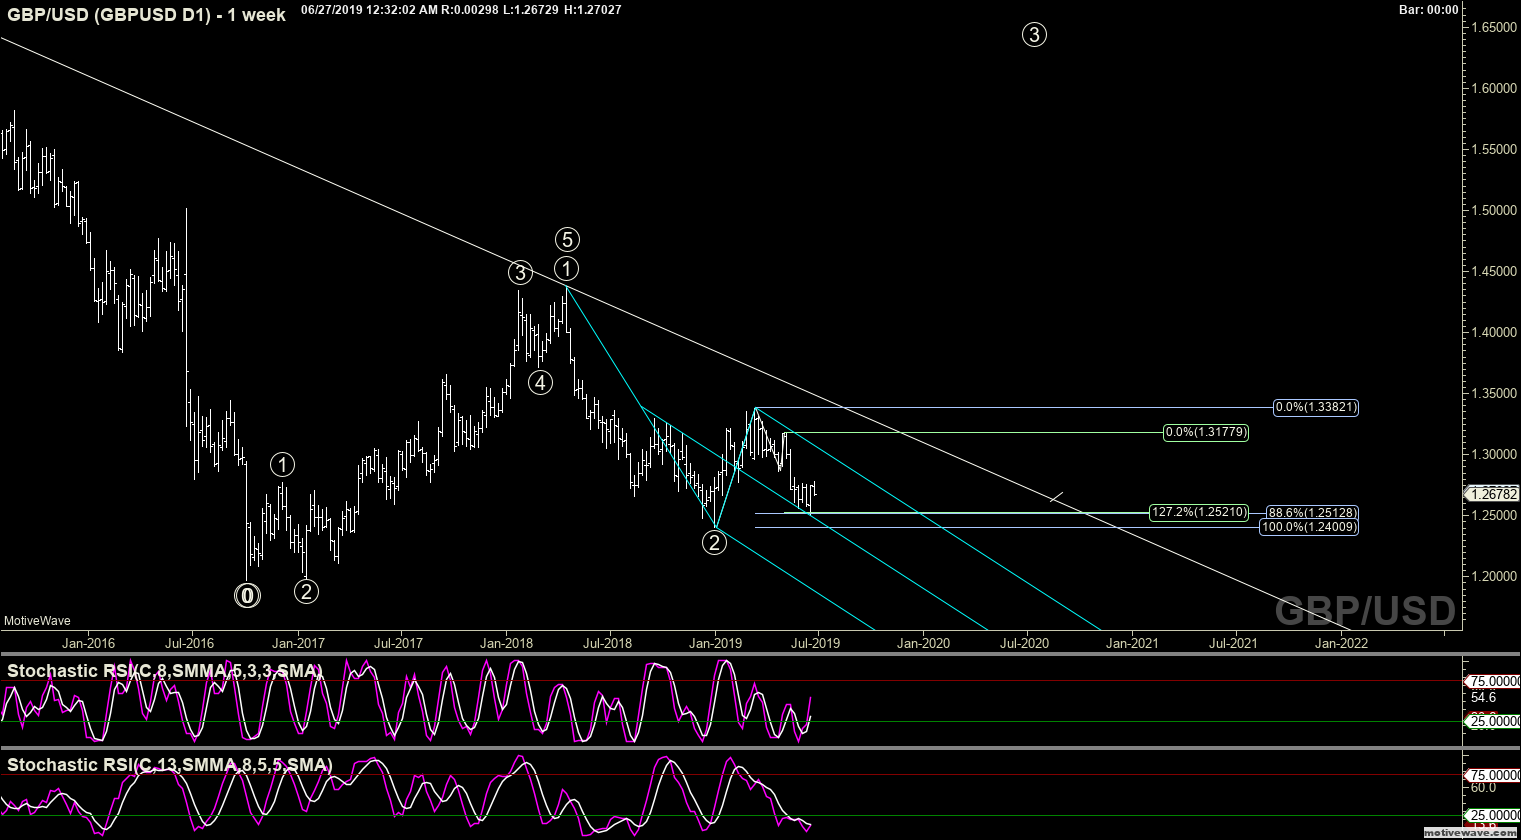1521x840 pixels.
Task: Select the Jul-2021 date on time axis
Action: point(1235,643)
